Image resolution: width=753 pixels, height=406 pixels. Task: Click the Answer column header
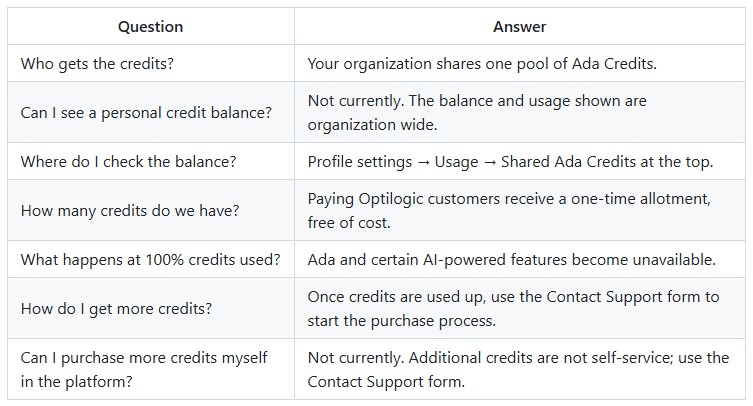point(520,26)
